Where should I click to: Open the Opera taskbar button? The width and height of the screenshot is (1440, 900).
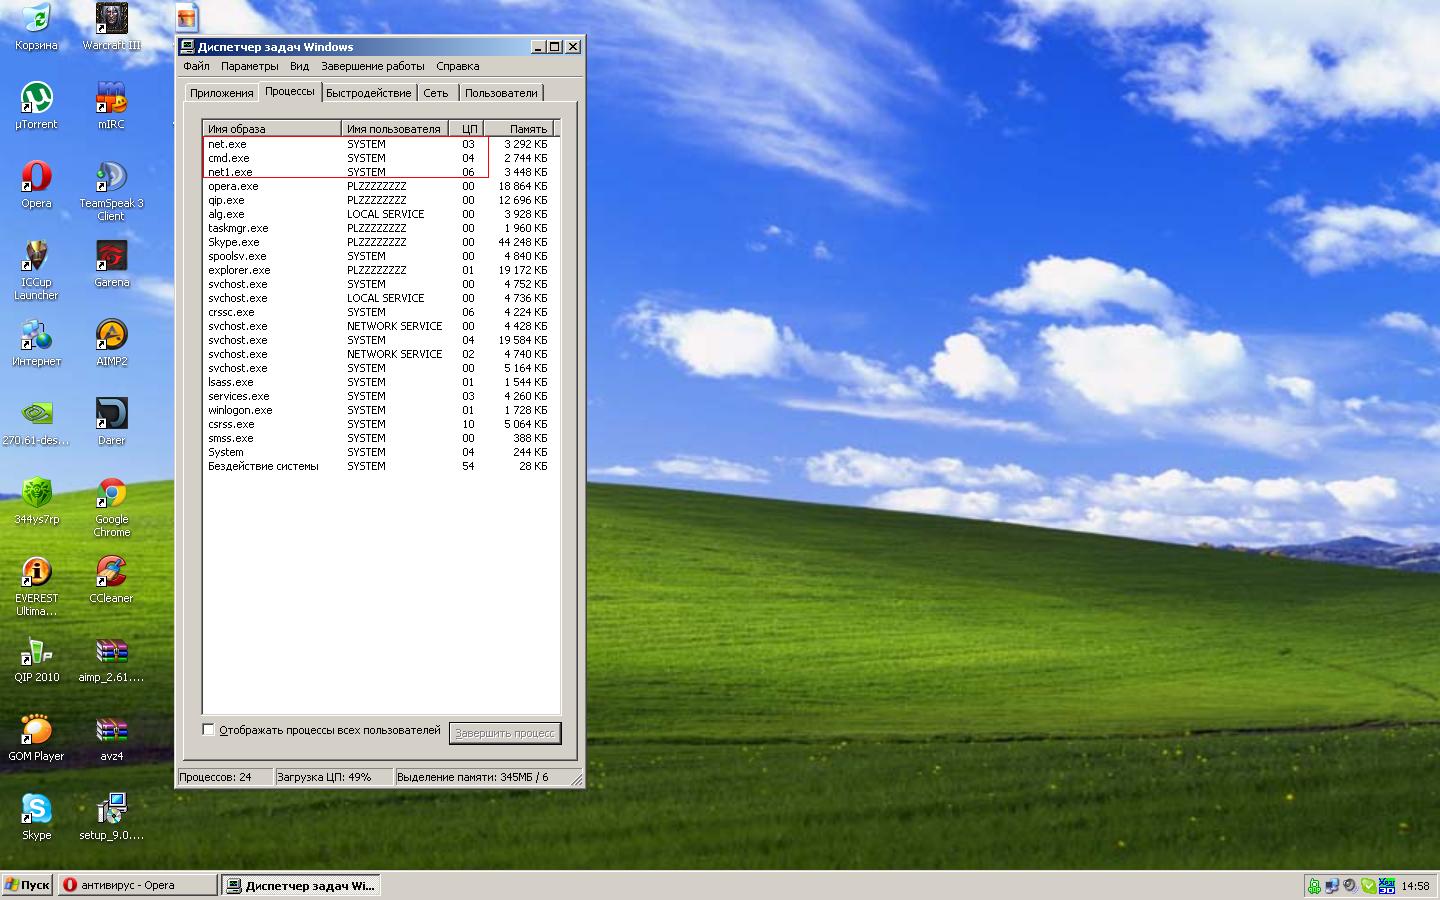[137, 885]
